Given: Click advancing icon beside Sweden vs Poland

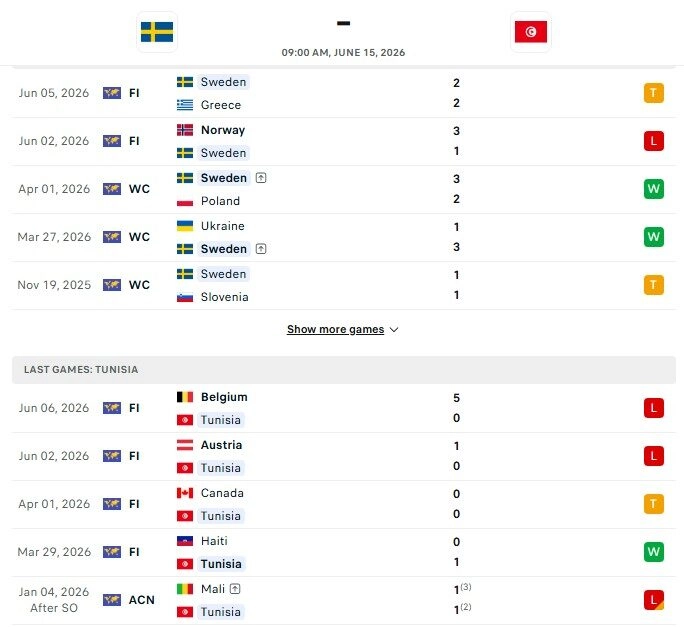Looking at the screenshot, I should (x=261, y=178).
